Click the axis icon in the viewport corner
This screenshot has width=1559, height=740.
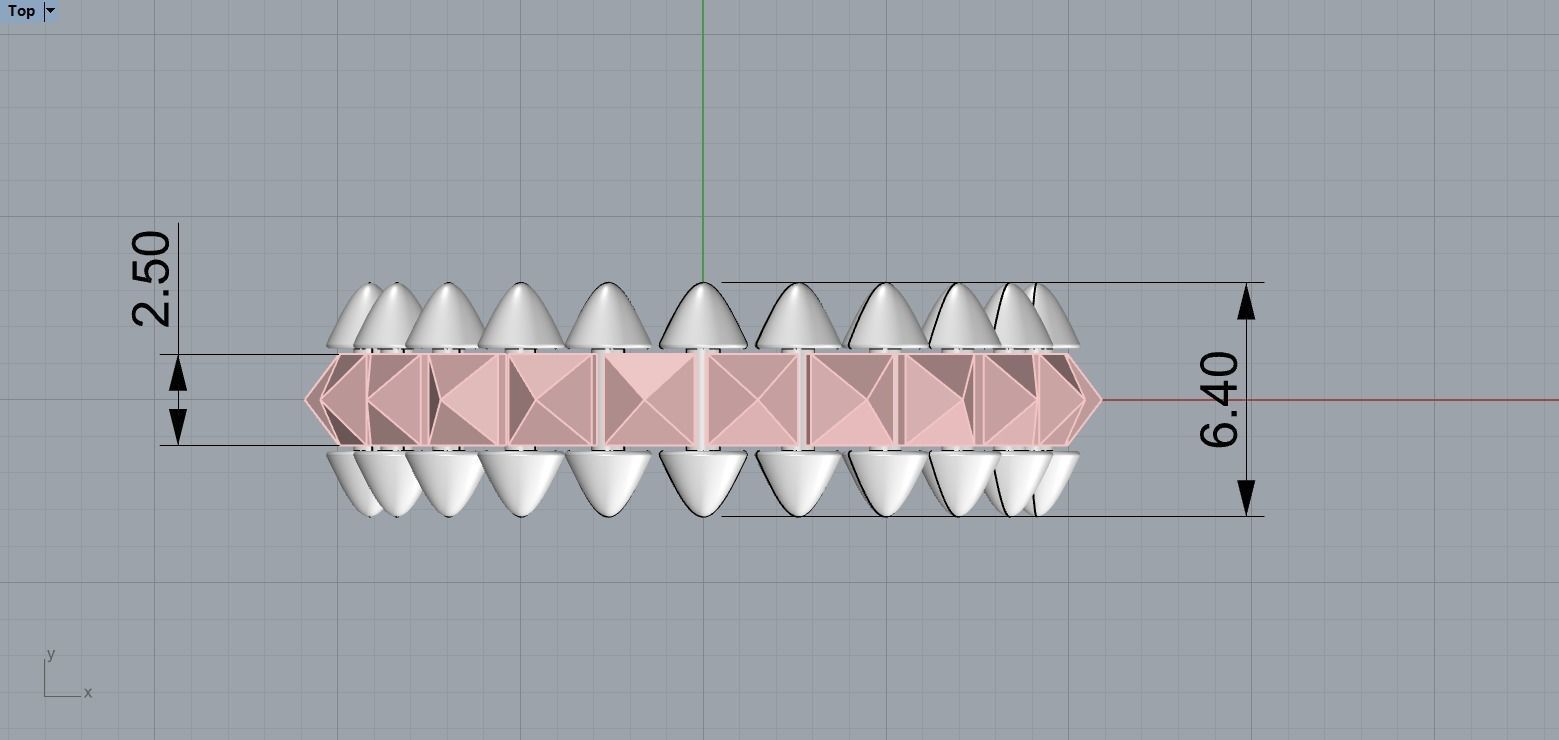pos(66,674)
